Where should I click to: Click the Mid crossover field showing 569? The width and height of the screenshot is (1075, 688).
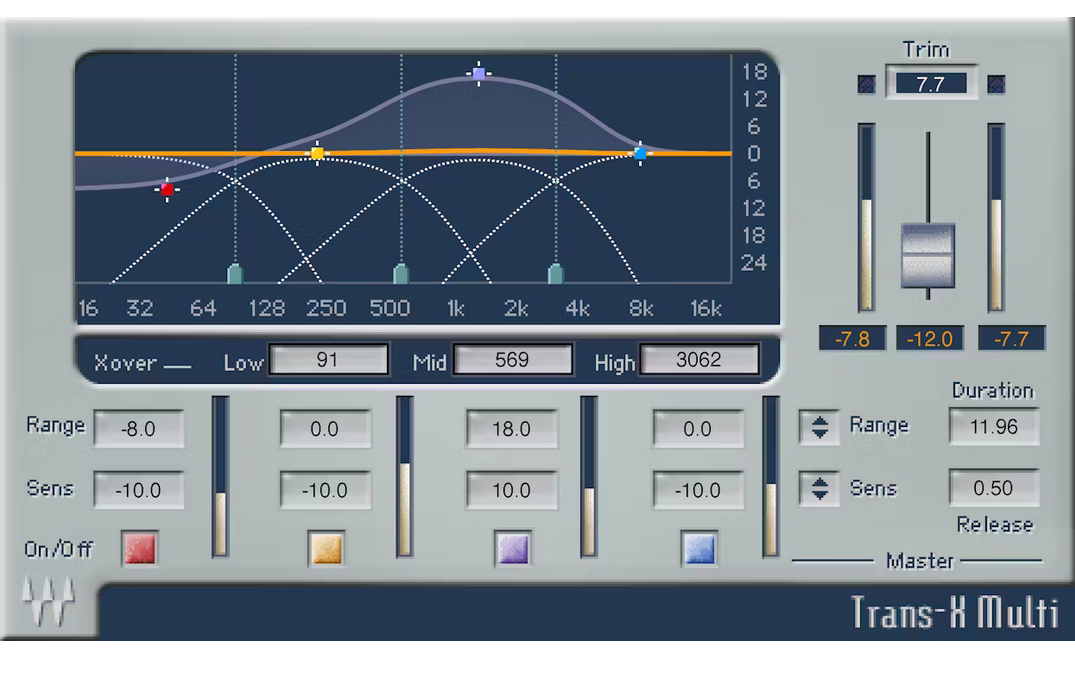click(513, 360)
